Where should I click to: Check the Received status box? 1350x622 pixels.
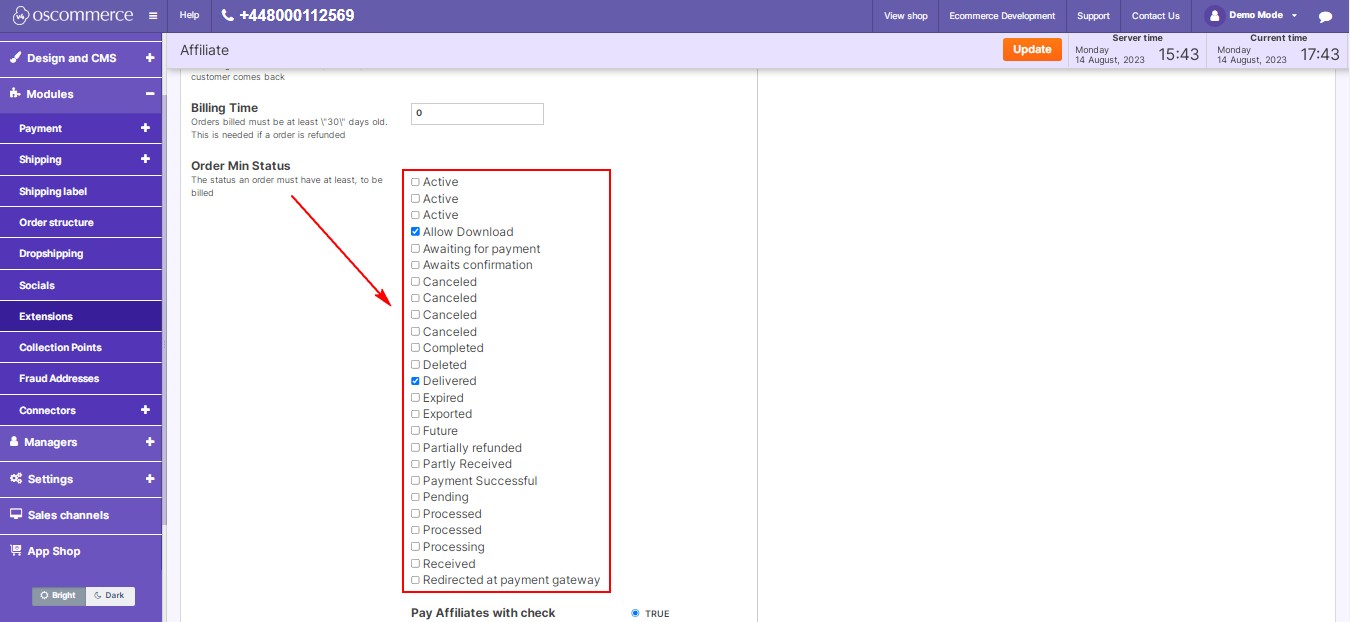(415, 564)
